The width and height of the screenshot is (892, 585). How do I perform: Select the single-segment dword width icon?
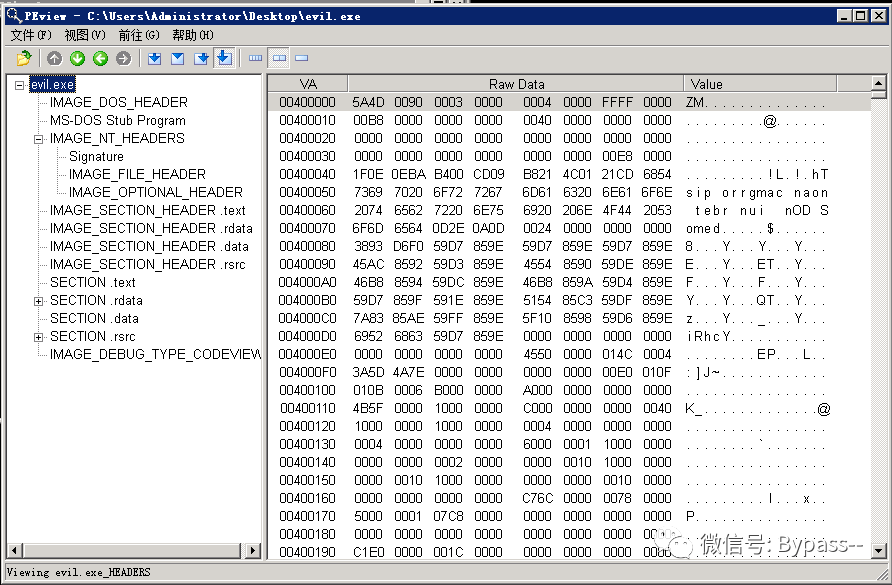point(302,58)
